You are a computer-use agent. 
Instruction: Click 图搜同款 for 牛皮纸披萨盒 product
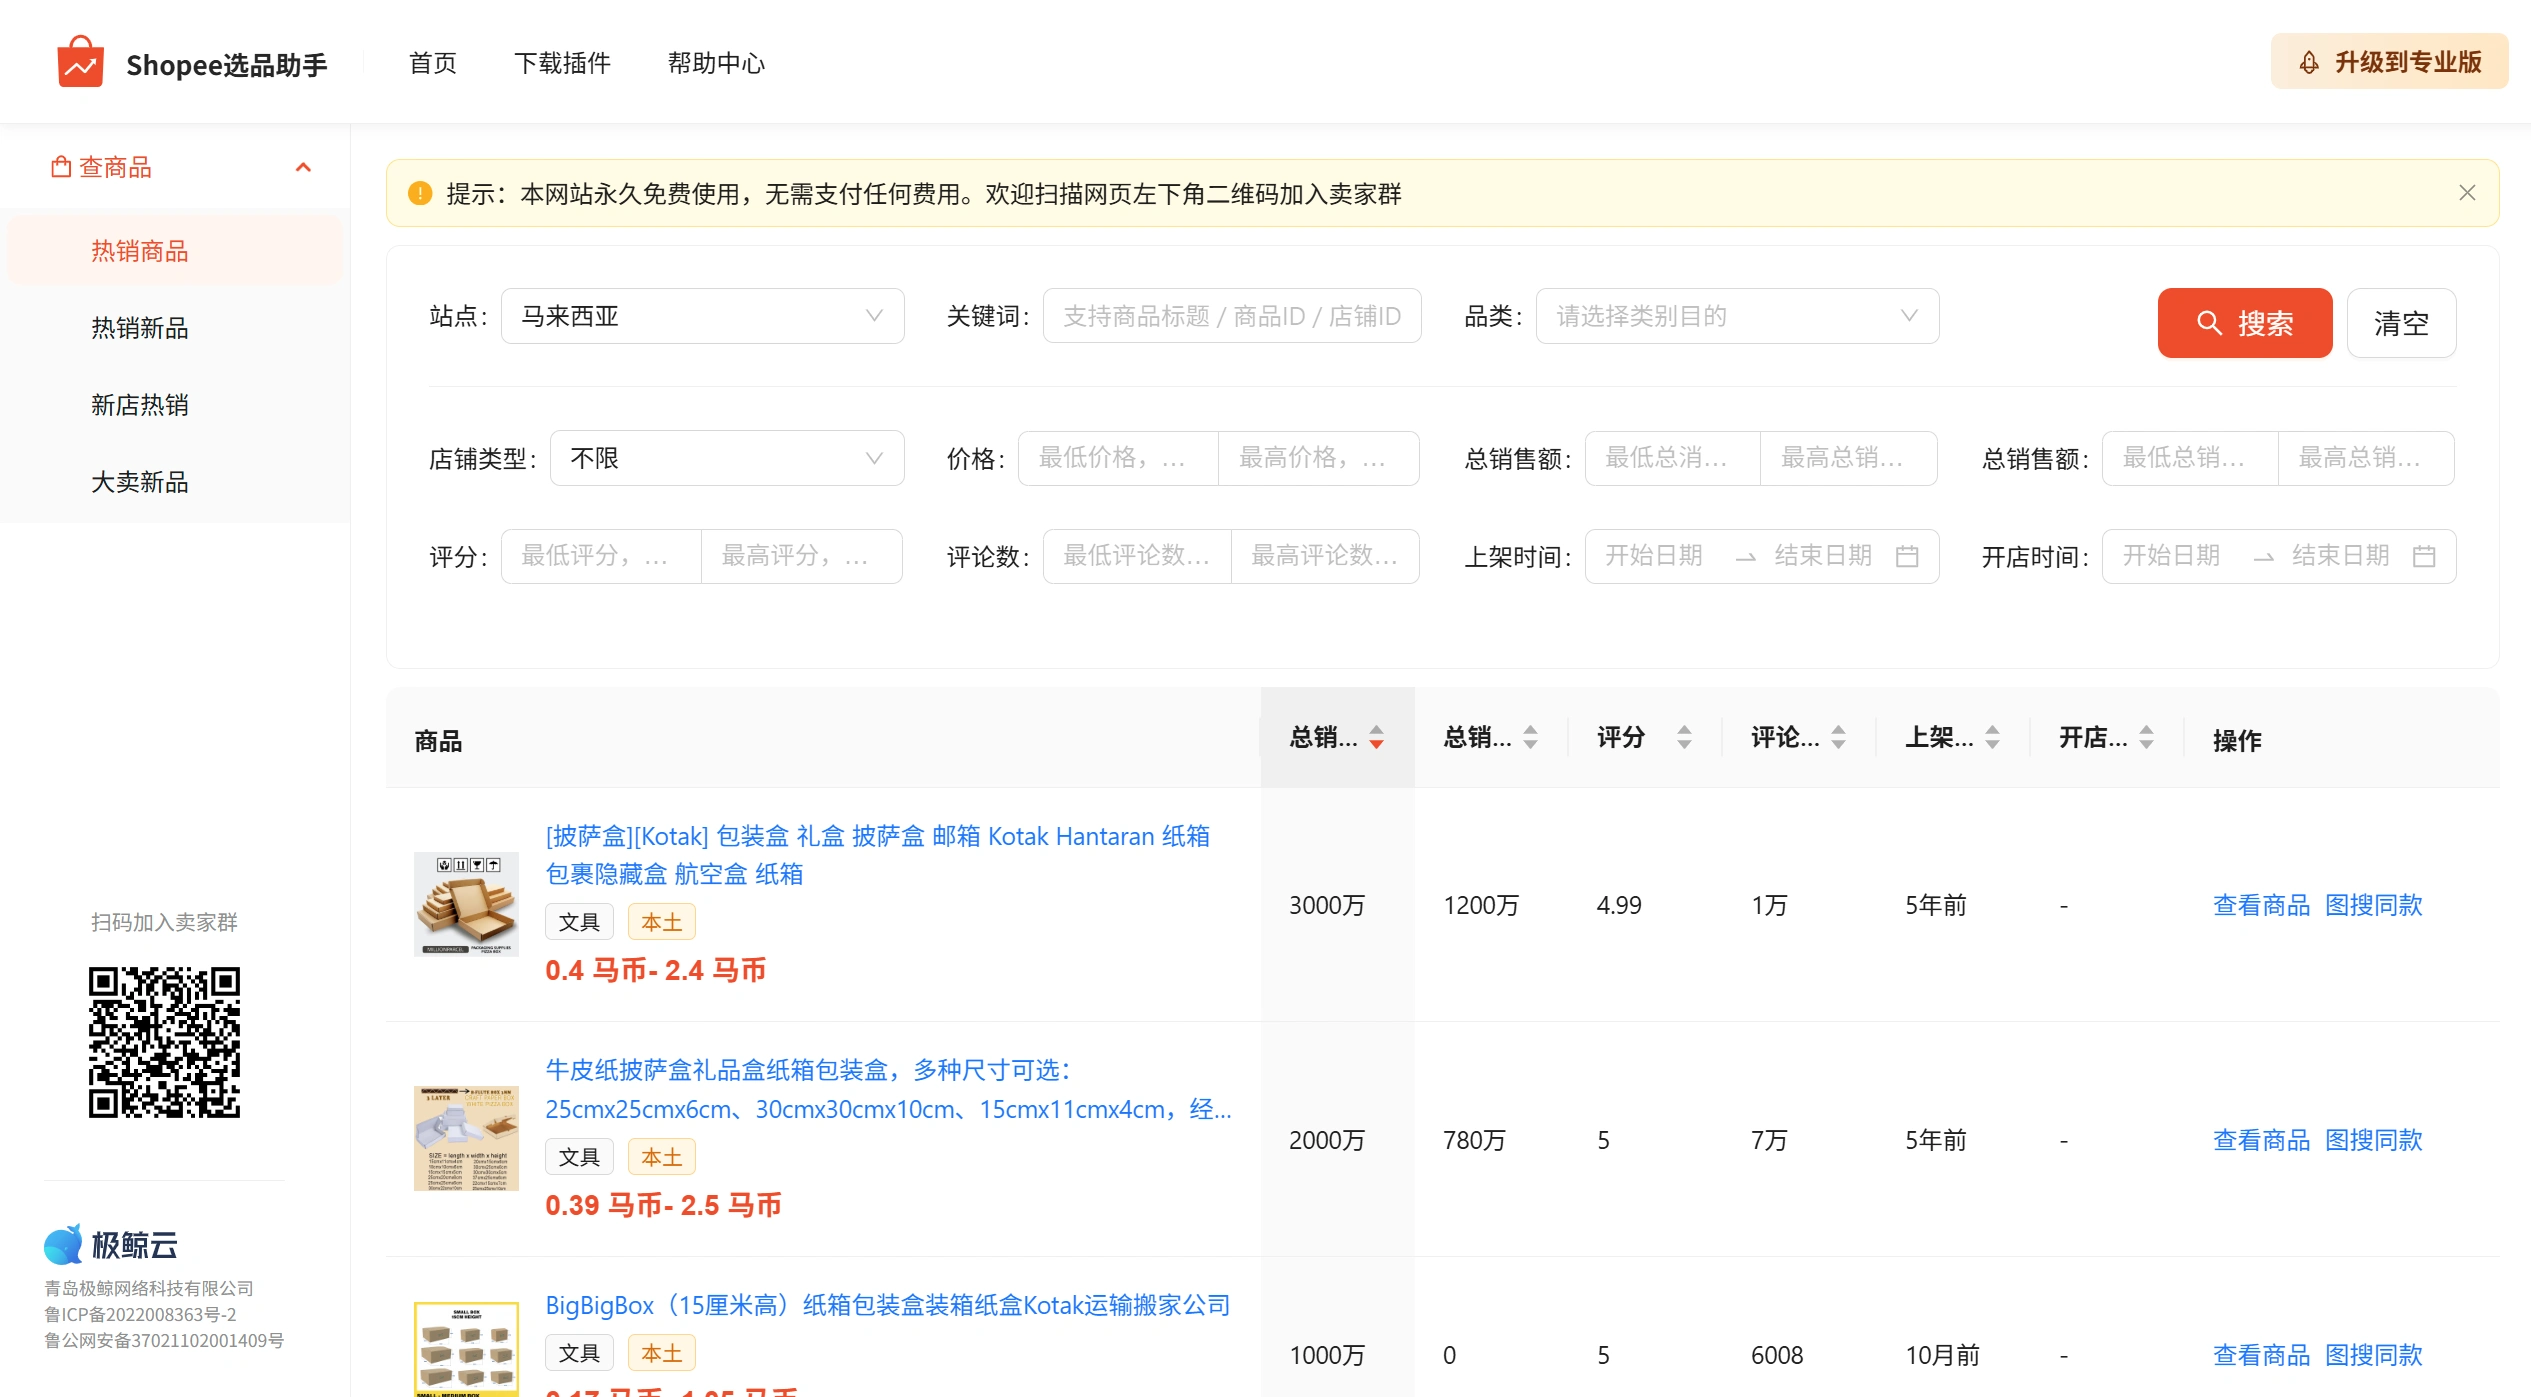pyautogui.click(x=2374, y=1140)
